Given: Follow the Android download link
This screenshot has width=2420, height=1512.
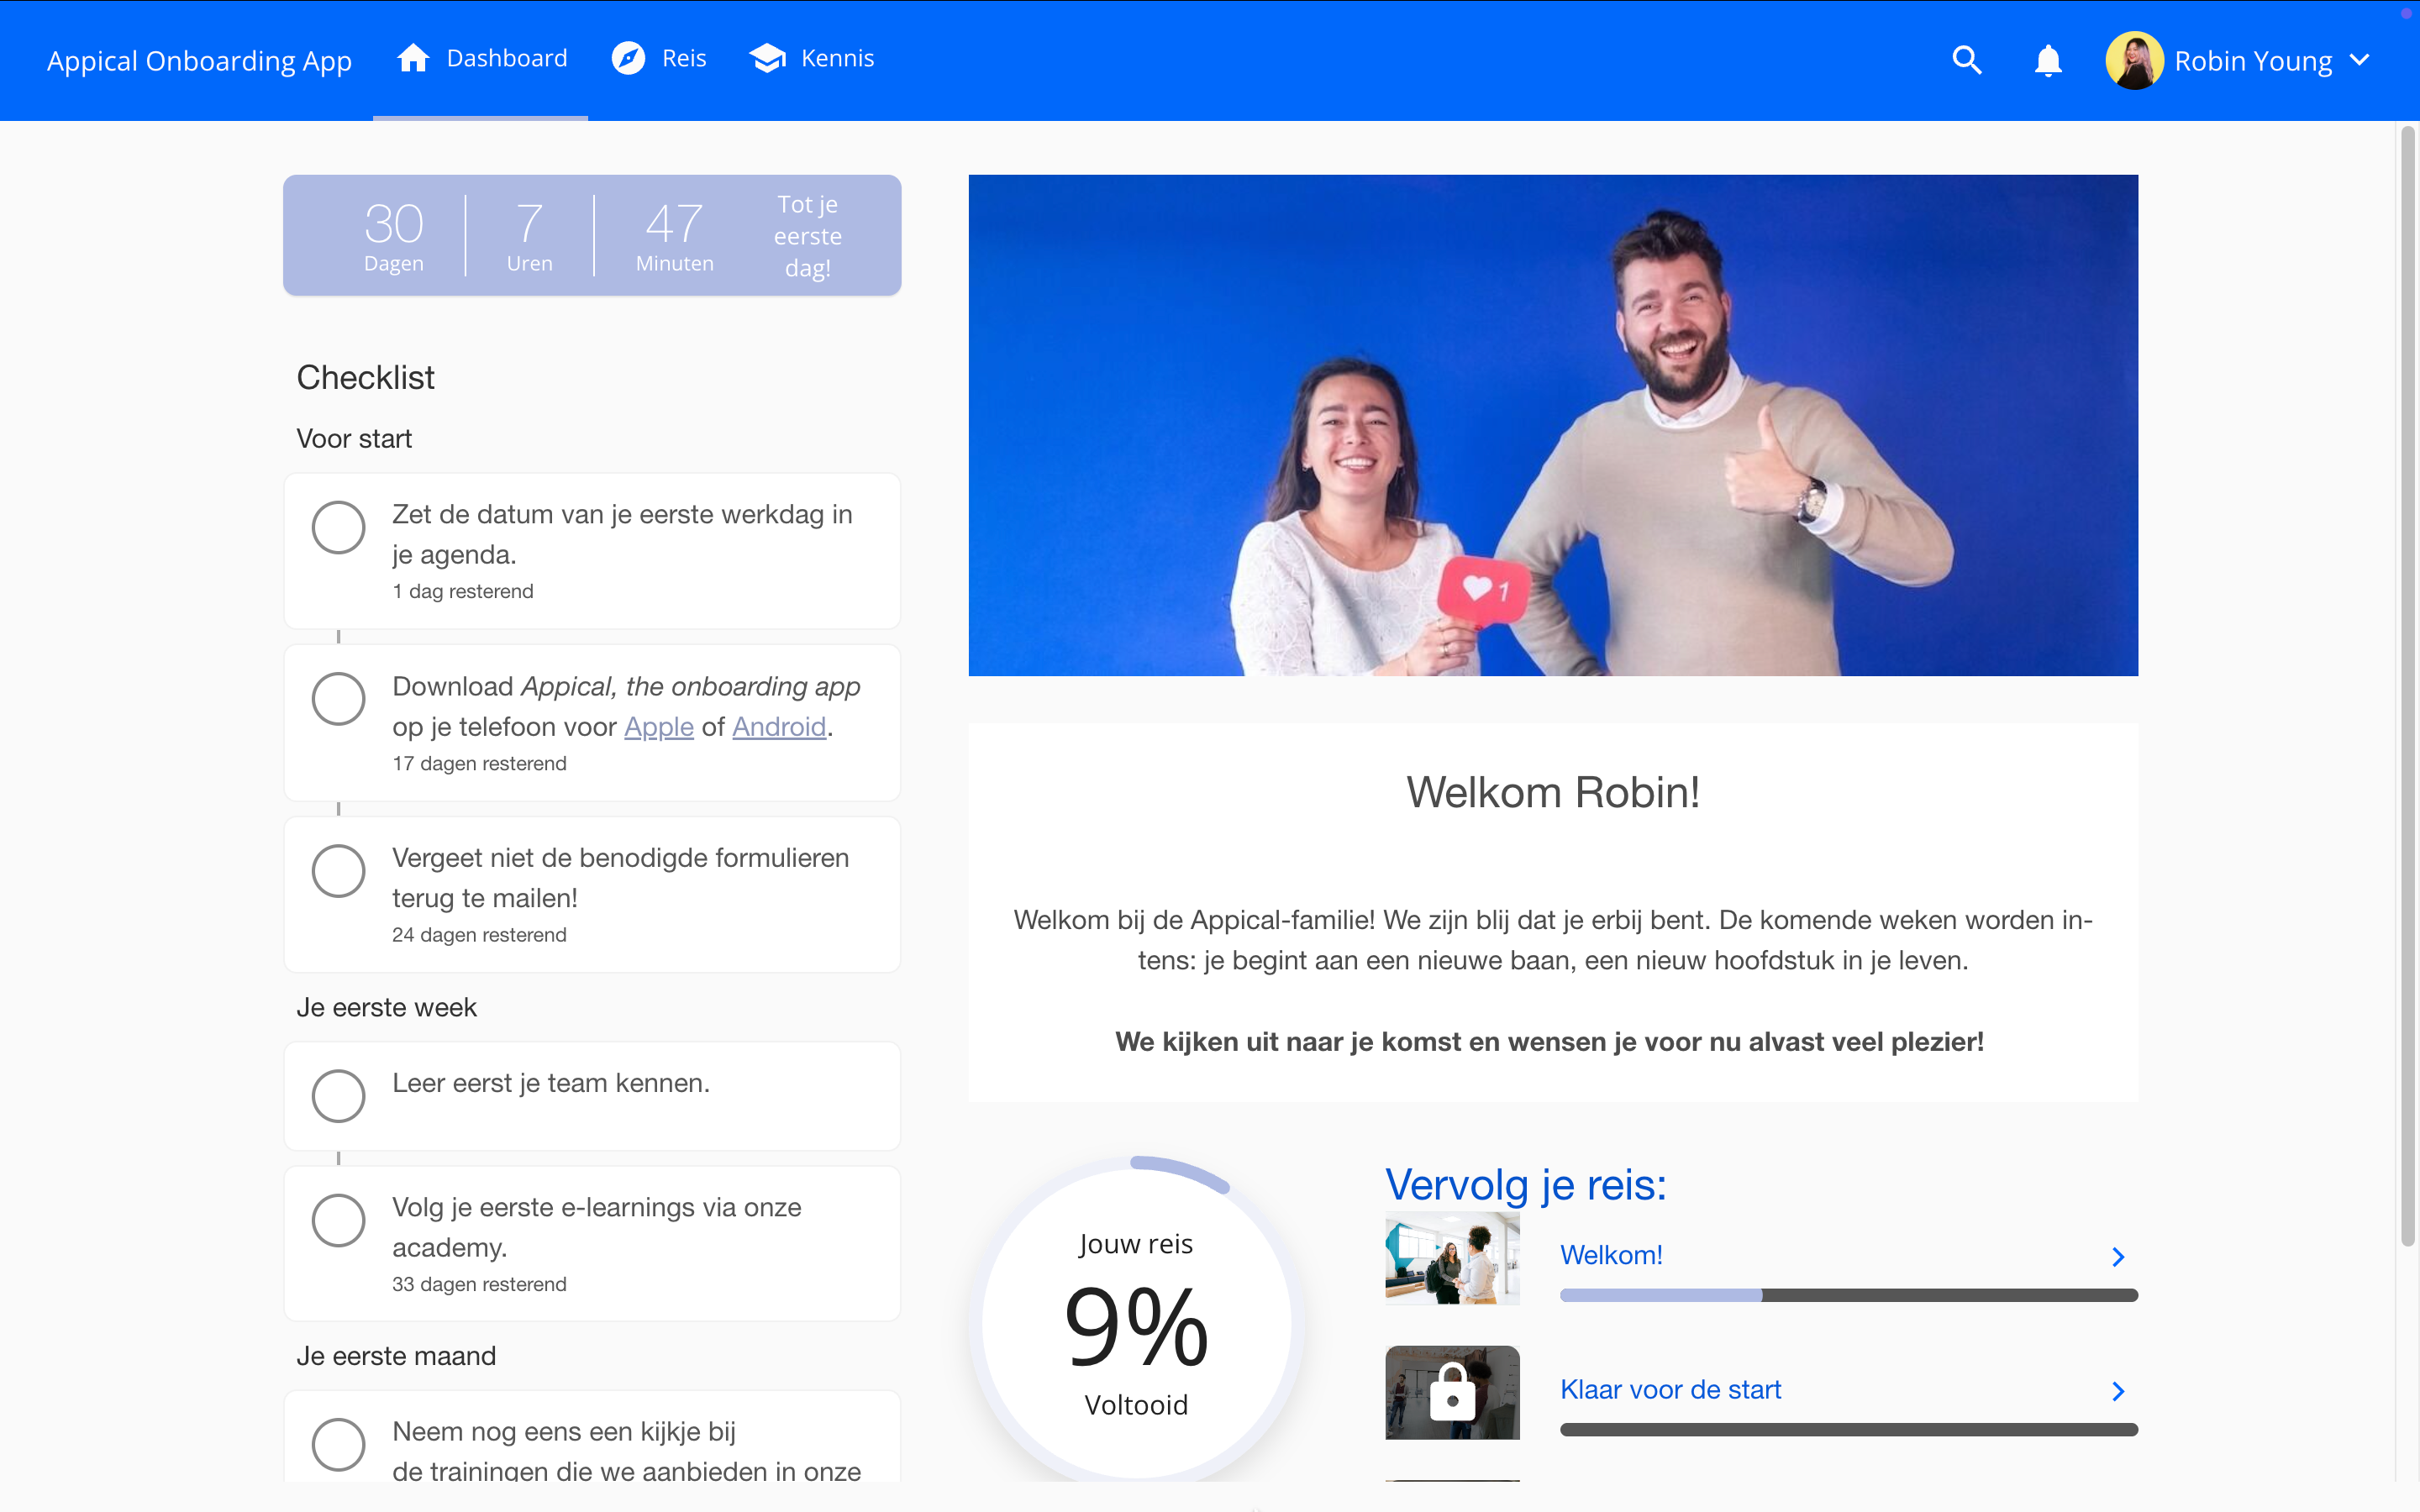Looking at the screenshot, I should tap(779, 727).
